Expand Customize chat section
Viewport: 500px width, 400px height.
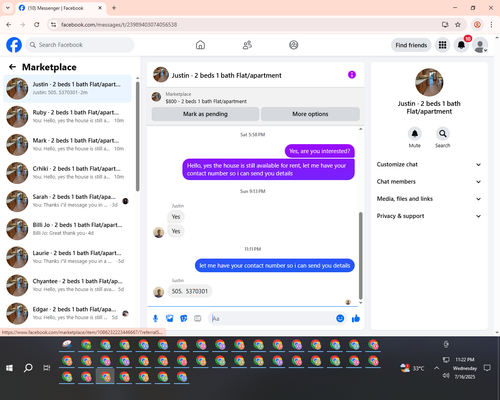pos(429,164)
